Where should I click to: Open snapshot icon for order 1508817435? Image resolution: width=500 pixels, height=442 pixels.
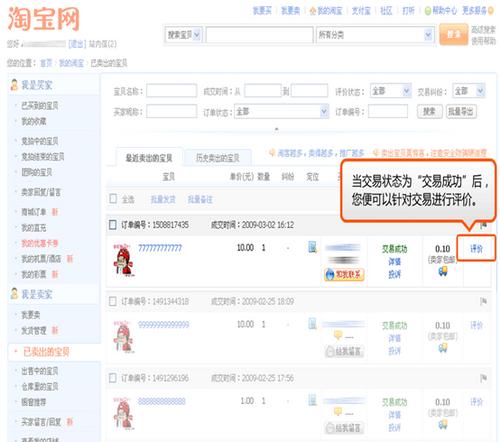(x=312, y=247)
